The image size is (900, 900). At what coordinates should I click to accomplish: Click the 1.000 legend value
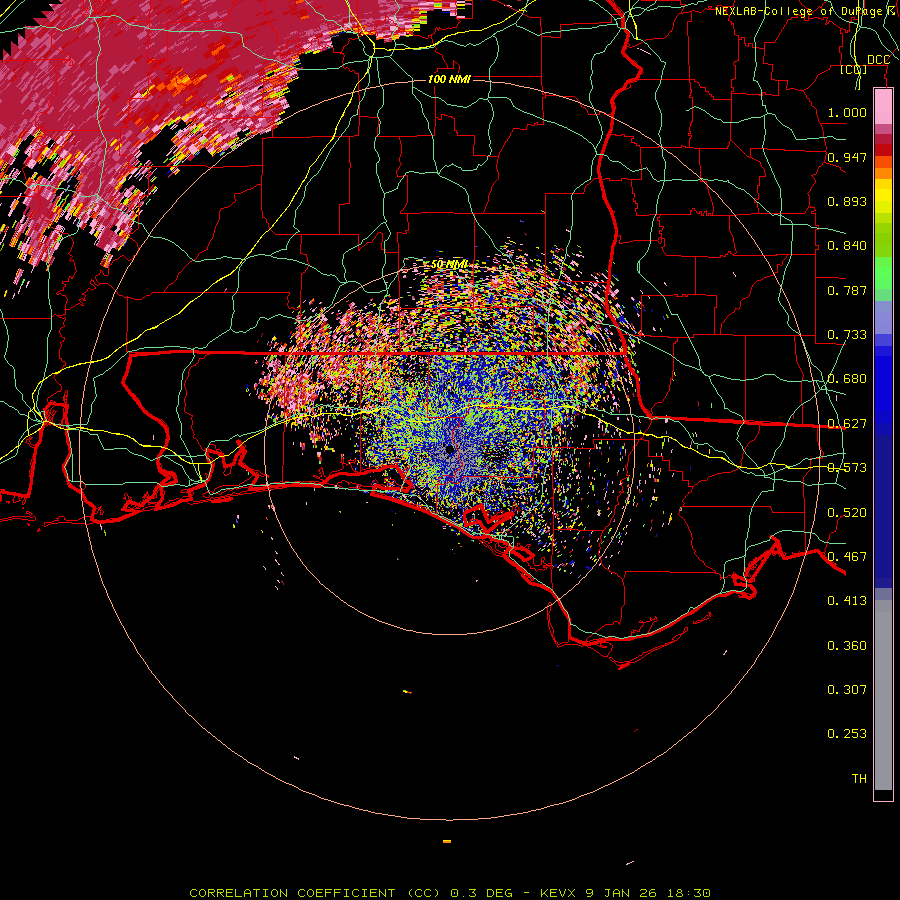(x=847, y=112)
